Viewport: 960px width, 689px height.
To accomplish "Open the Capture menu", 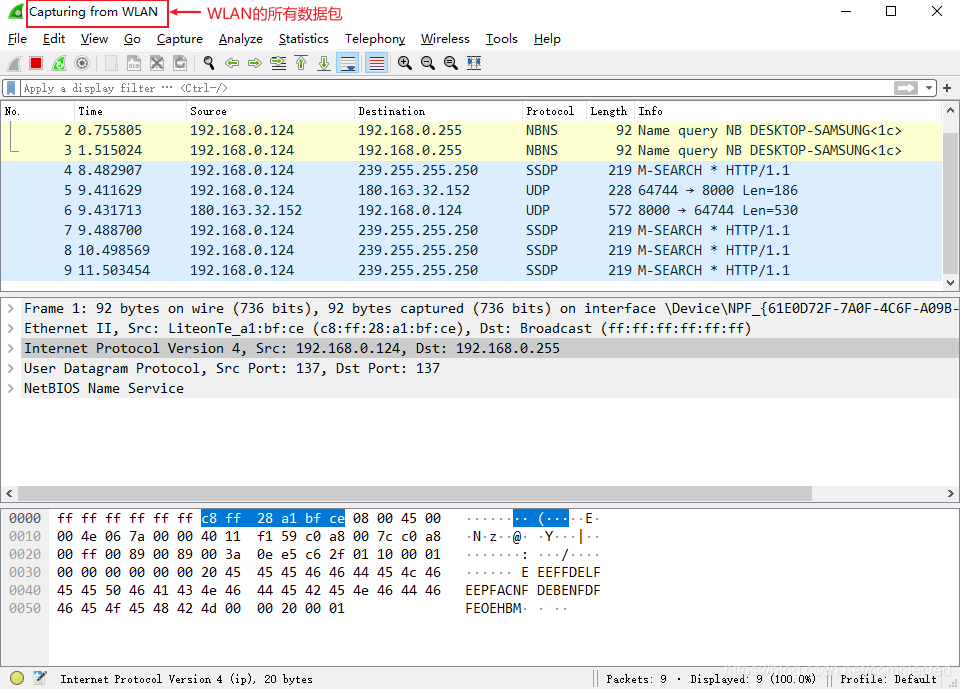I will coord(179,39).
